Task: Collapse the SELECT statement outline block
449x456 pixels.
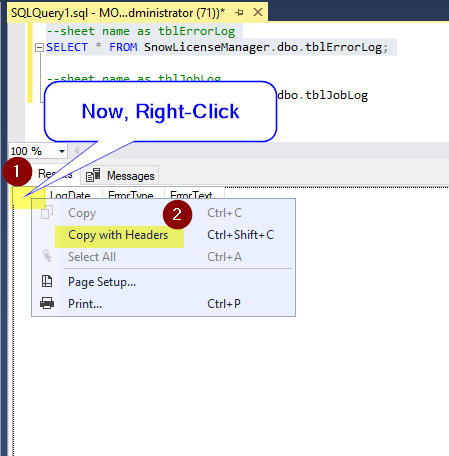Action: [39, 48]
